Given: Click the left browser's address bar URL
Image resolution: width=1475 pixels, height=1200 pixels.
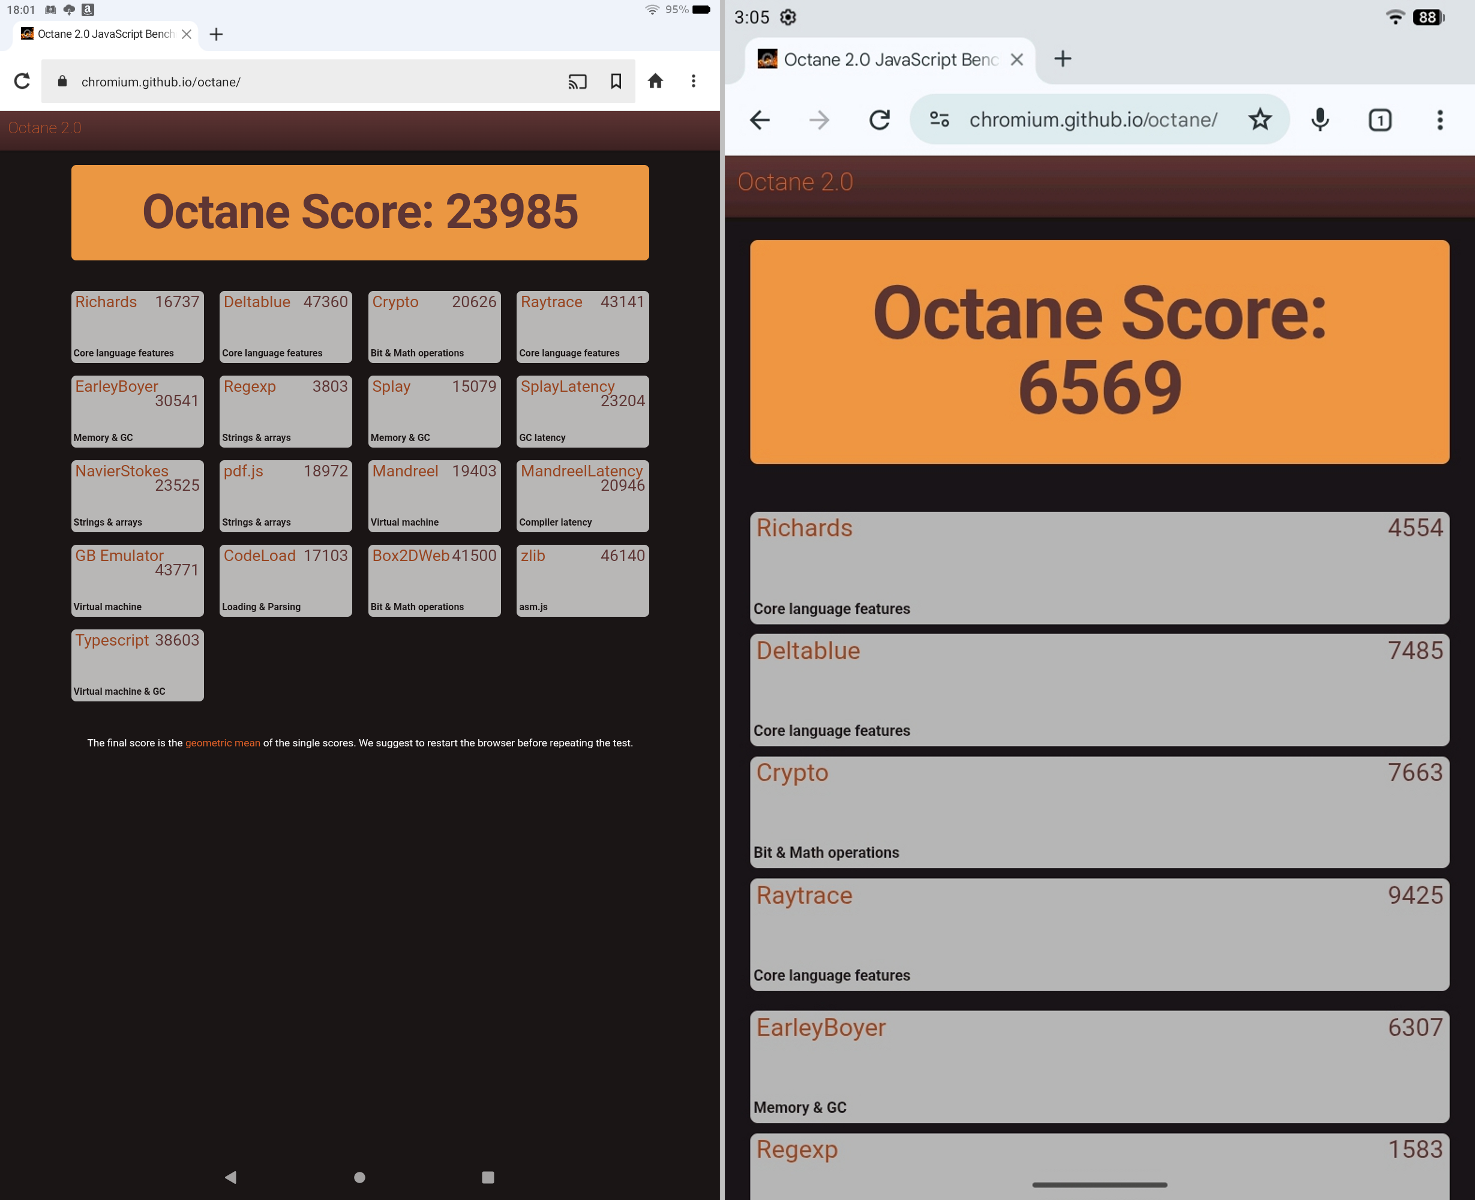Looking at the screenshot, I should pyautogui.click(x=161, y=82).
